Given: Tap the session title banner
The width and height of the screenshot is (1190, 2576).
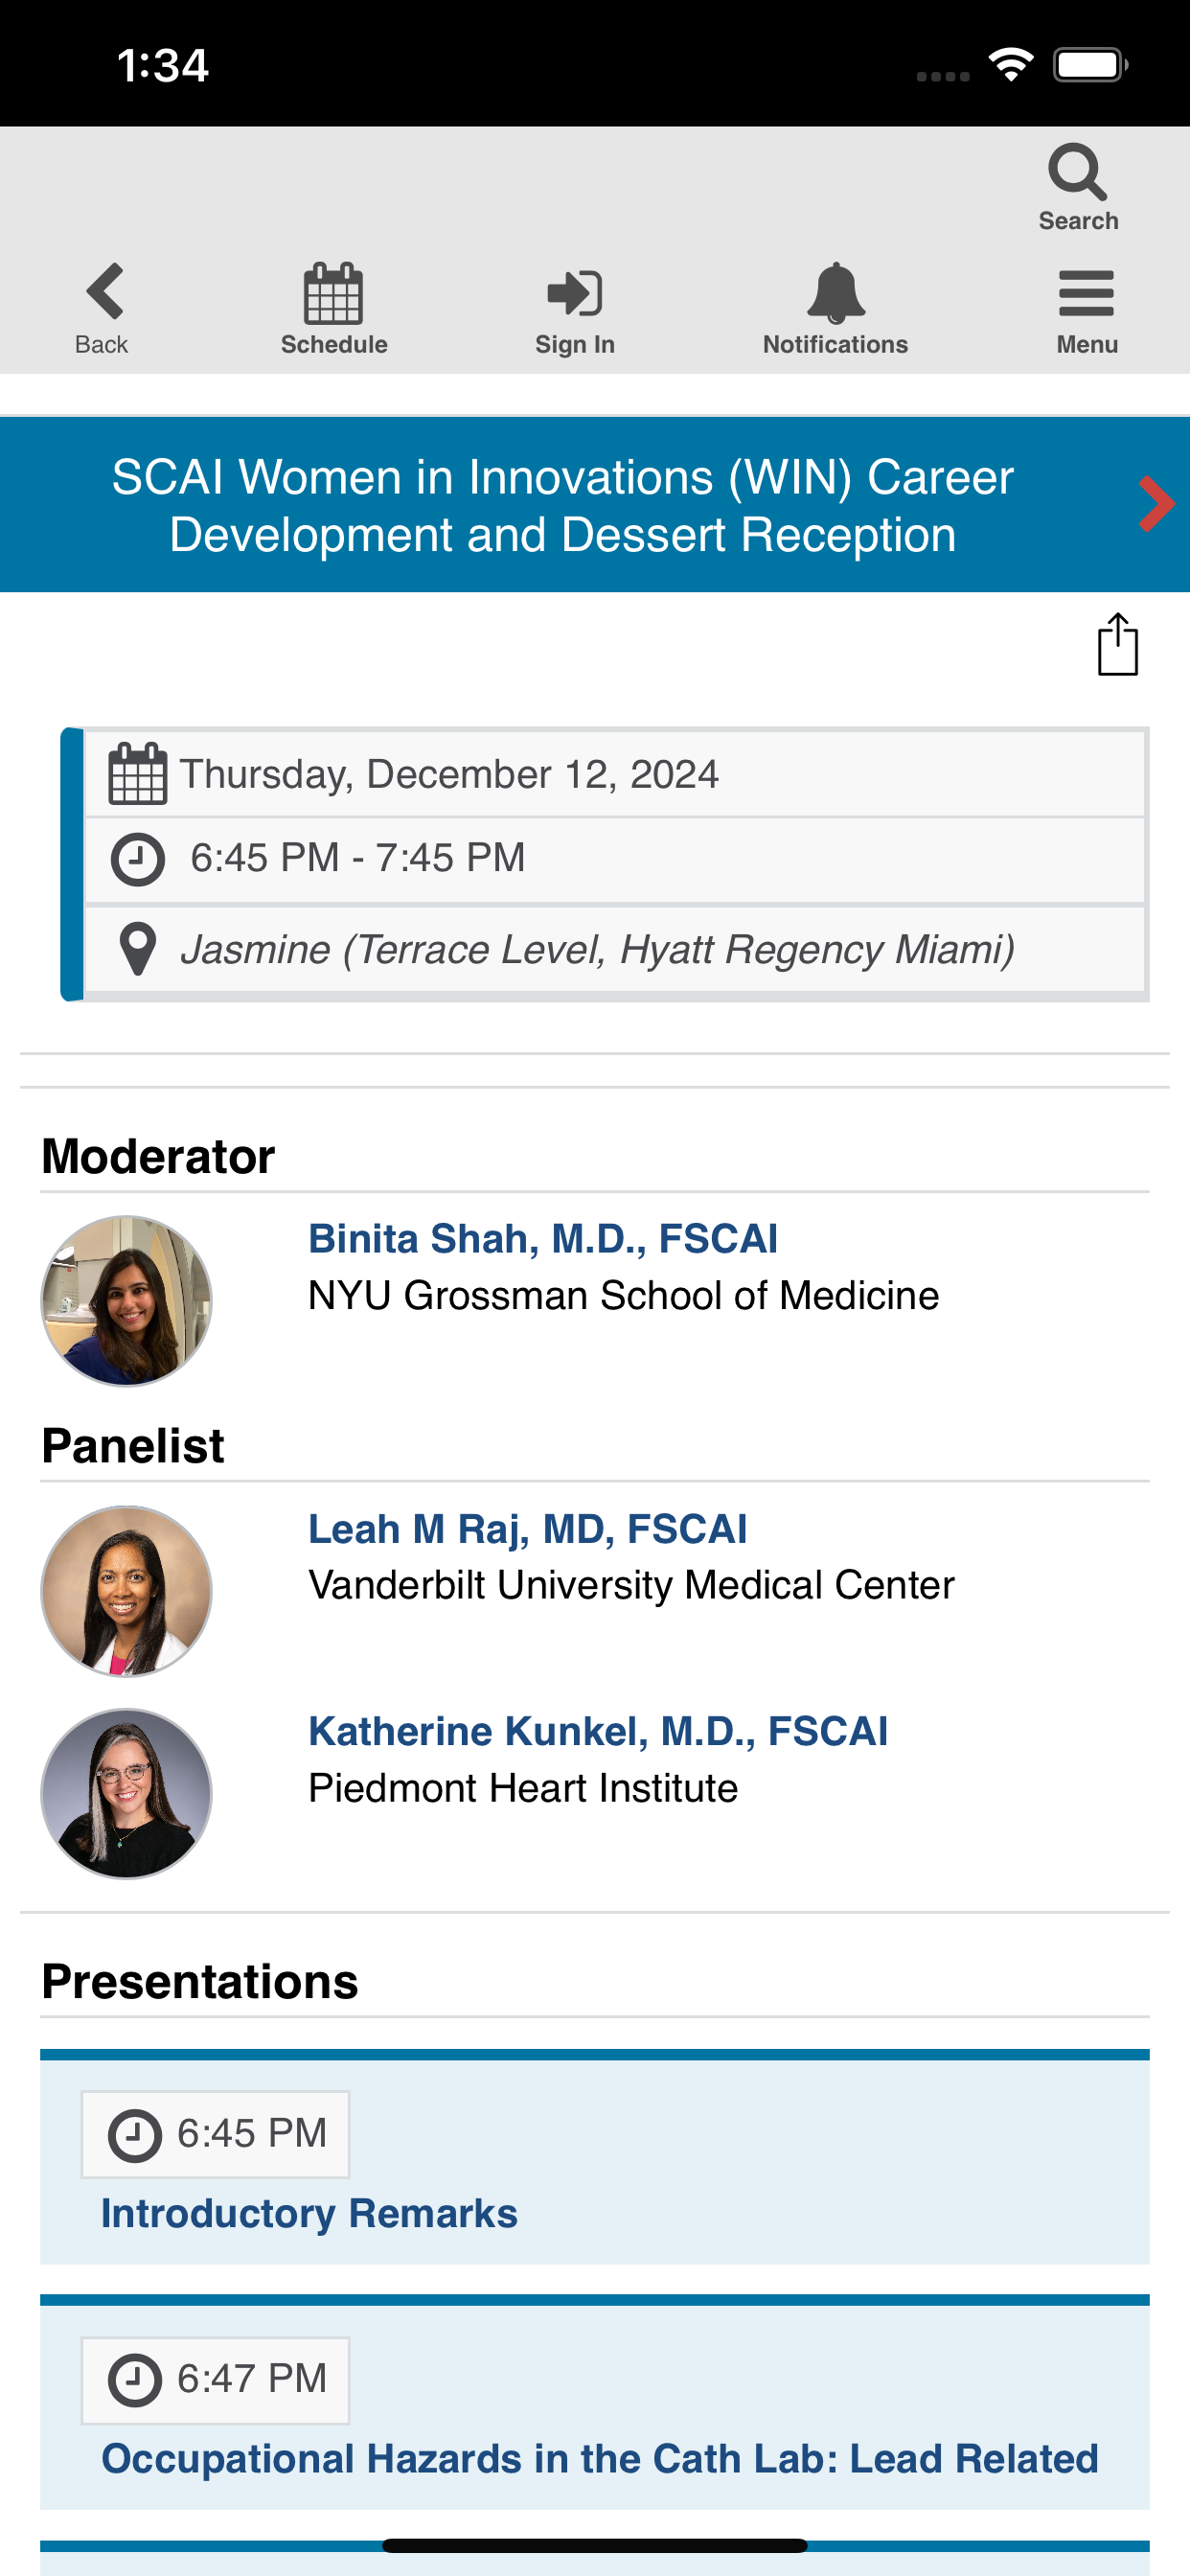Looking at the screenshot, I should pos(562,505).
